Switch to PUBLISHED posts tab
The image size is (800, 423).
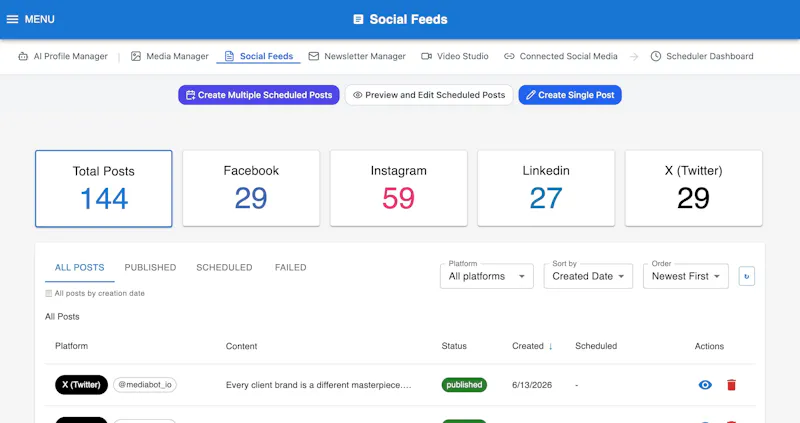click(150, 267)
